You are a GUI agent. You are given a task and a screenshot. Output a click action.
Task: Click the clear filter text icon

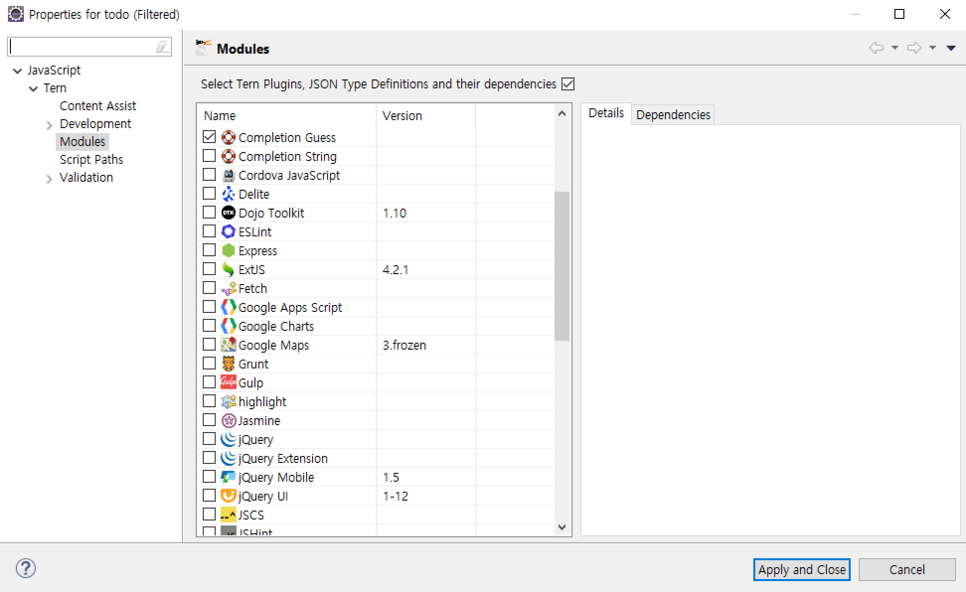(162, 47)
